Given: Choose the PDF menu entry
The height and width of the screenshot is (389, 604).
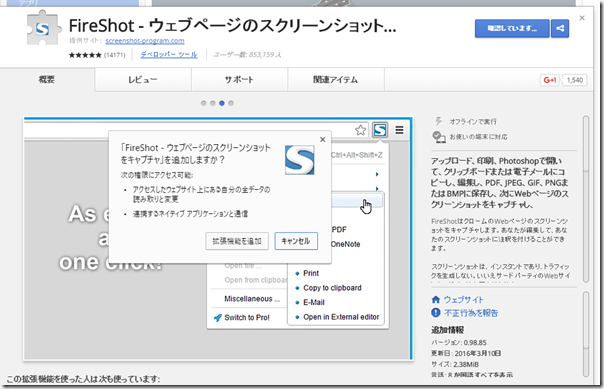Looking at the screenshot, I should click(339, 230).
